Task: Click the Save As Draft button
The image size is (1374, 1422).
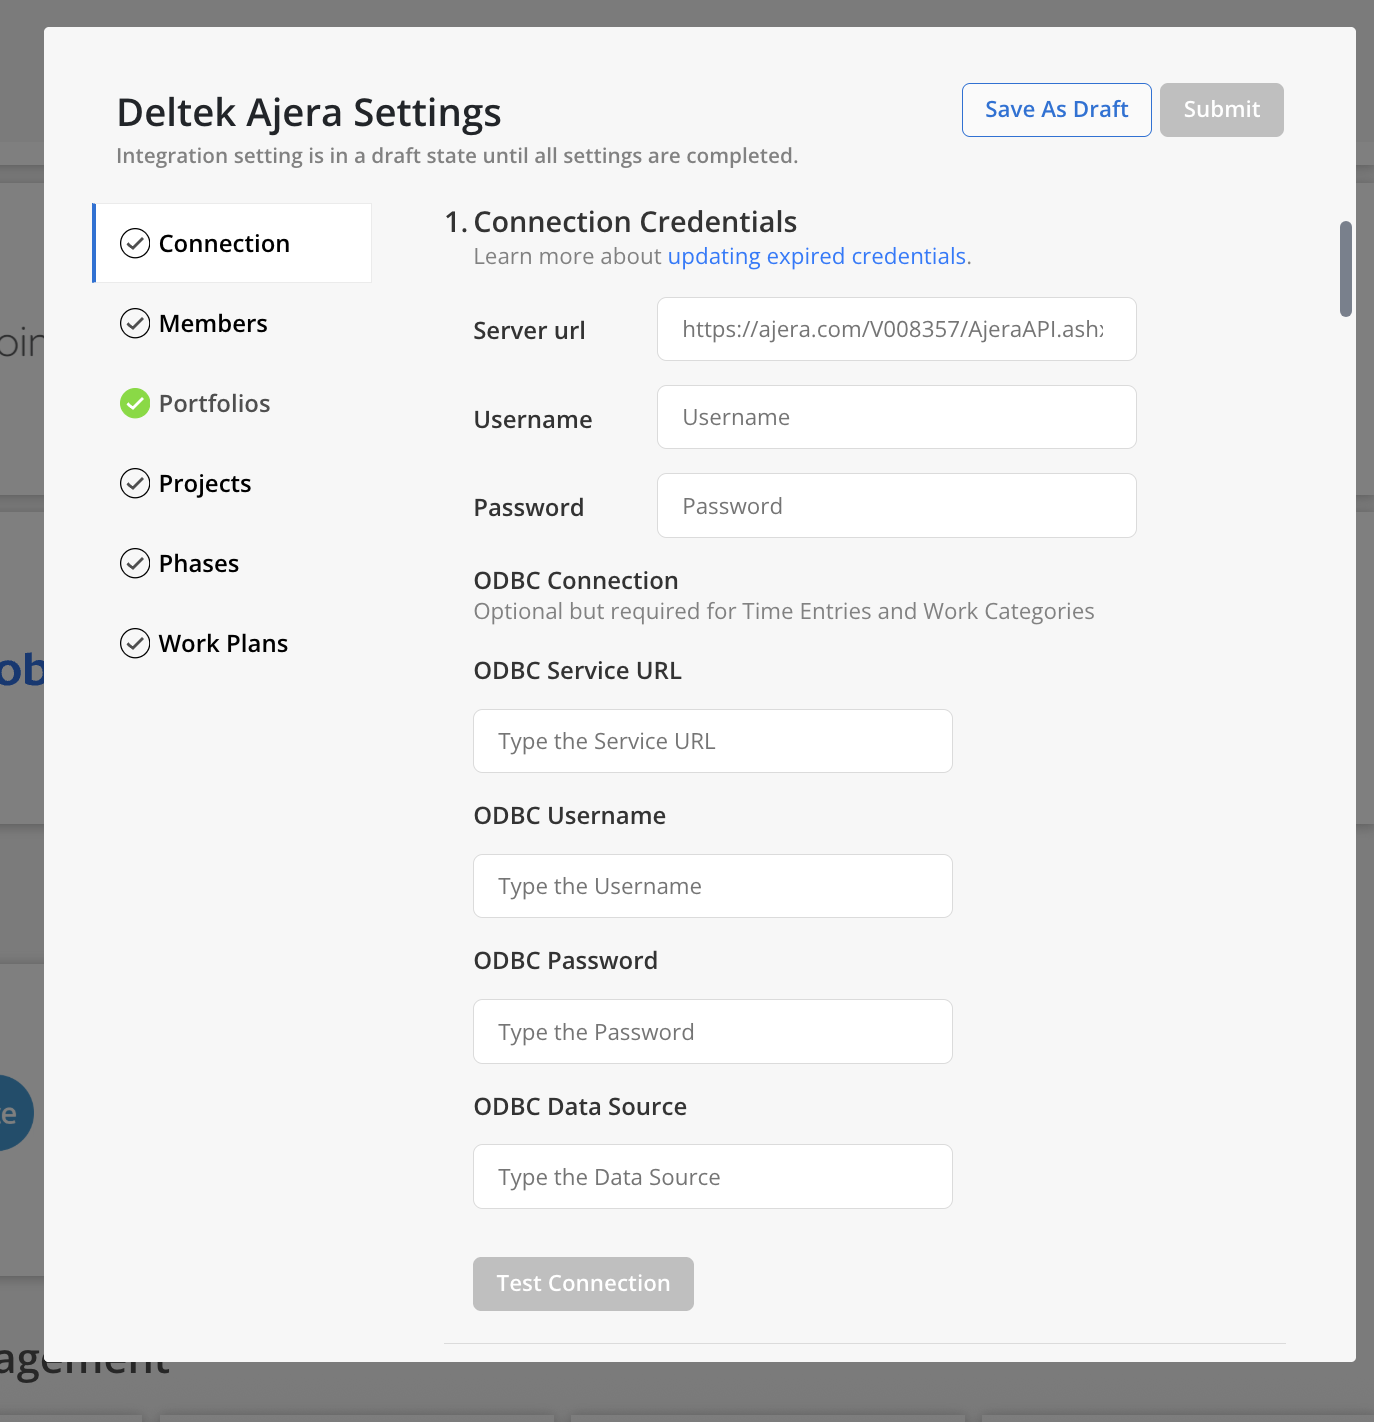Action: coord(1057,110)
